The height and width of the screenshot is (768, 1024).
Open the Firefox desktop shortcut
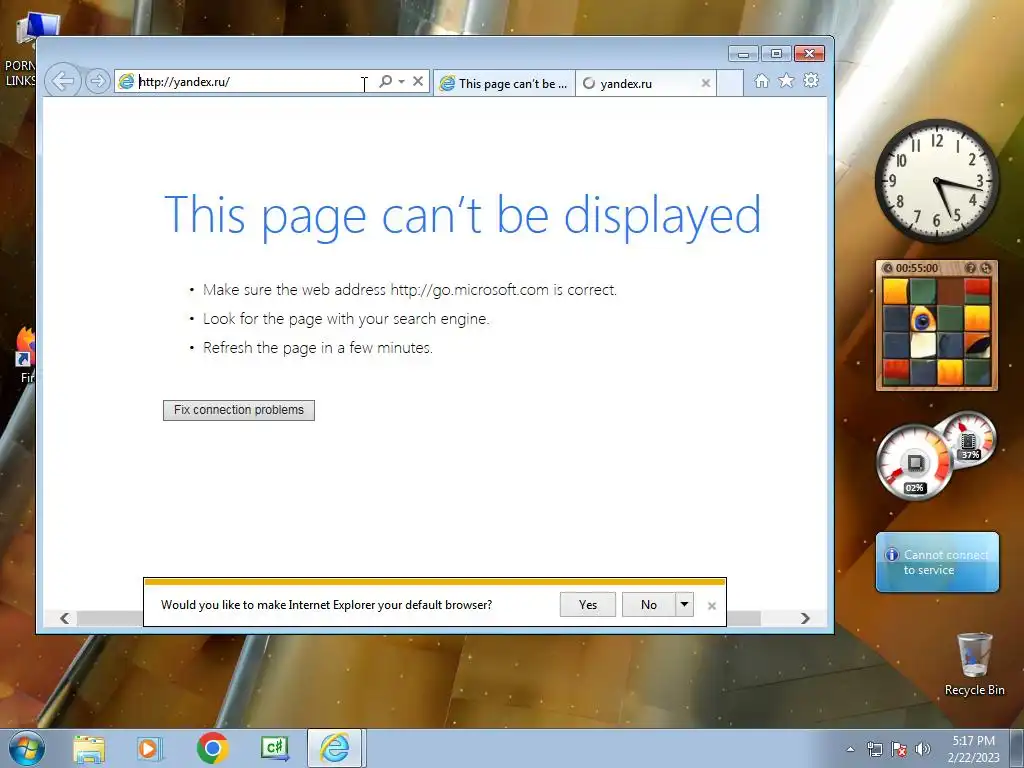25,356
